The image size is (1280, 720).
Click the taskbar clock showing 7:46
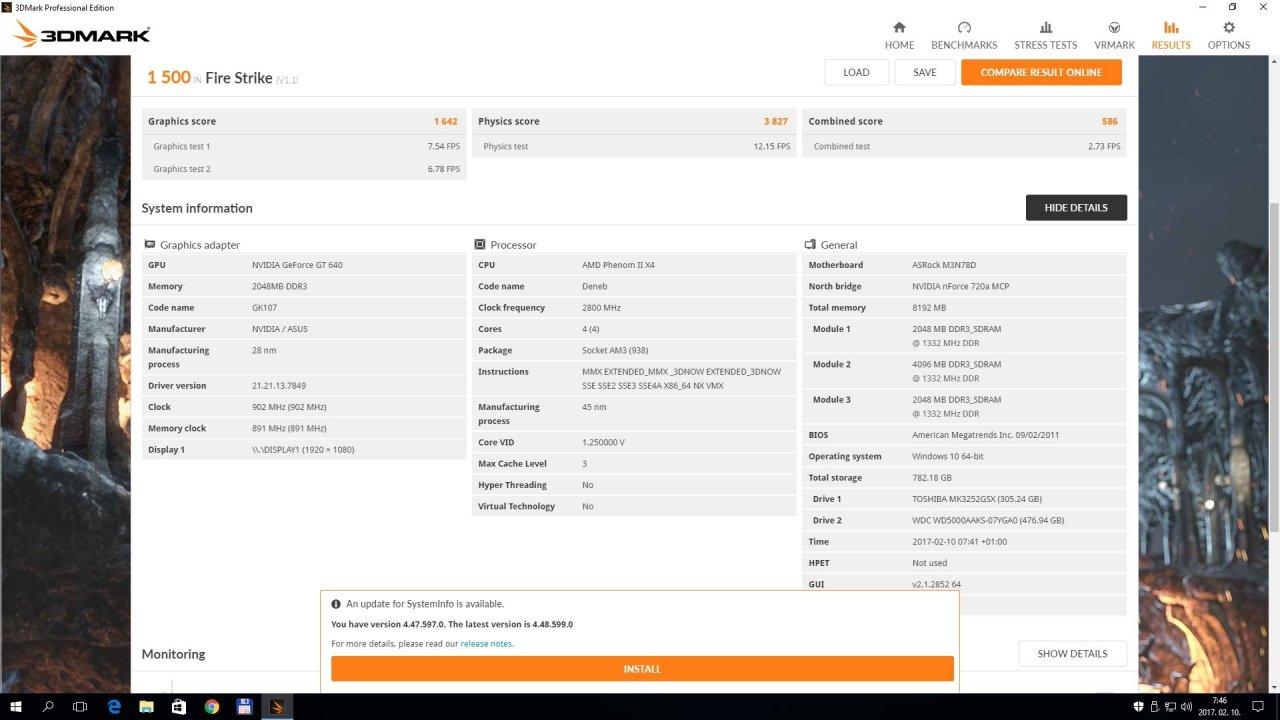[1219, 706]
